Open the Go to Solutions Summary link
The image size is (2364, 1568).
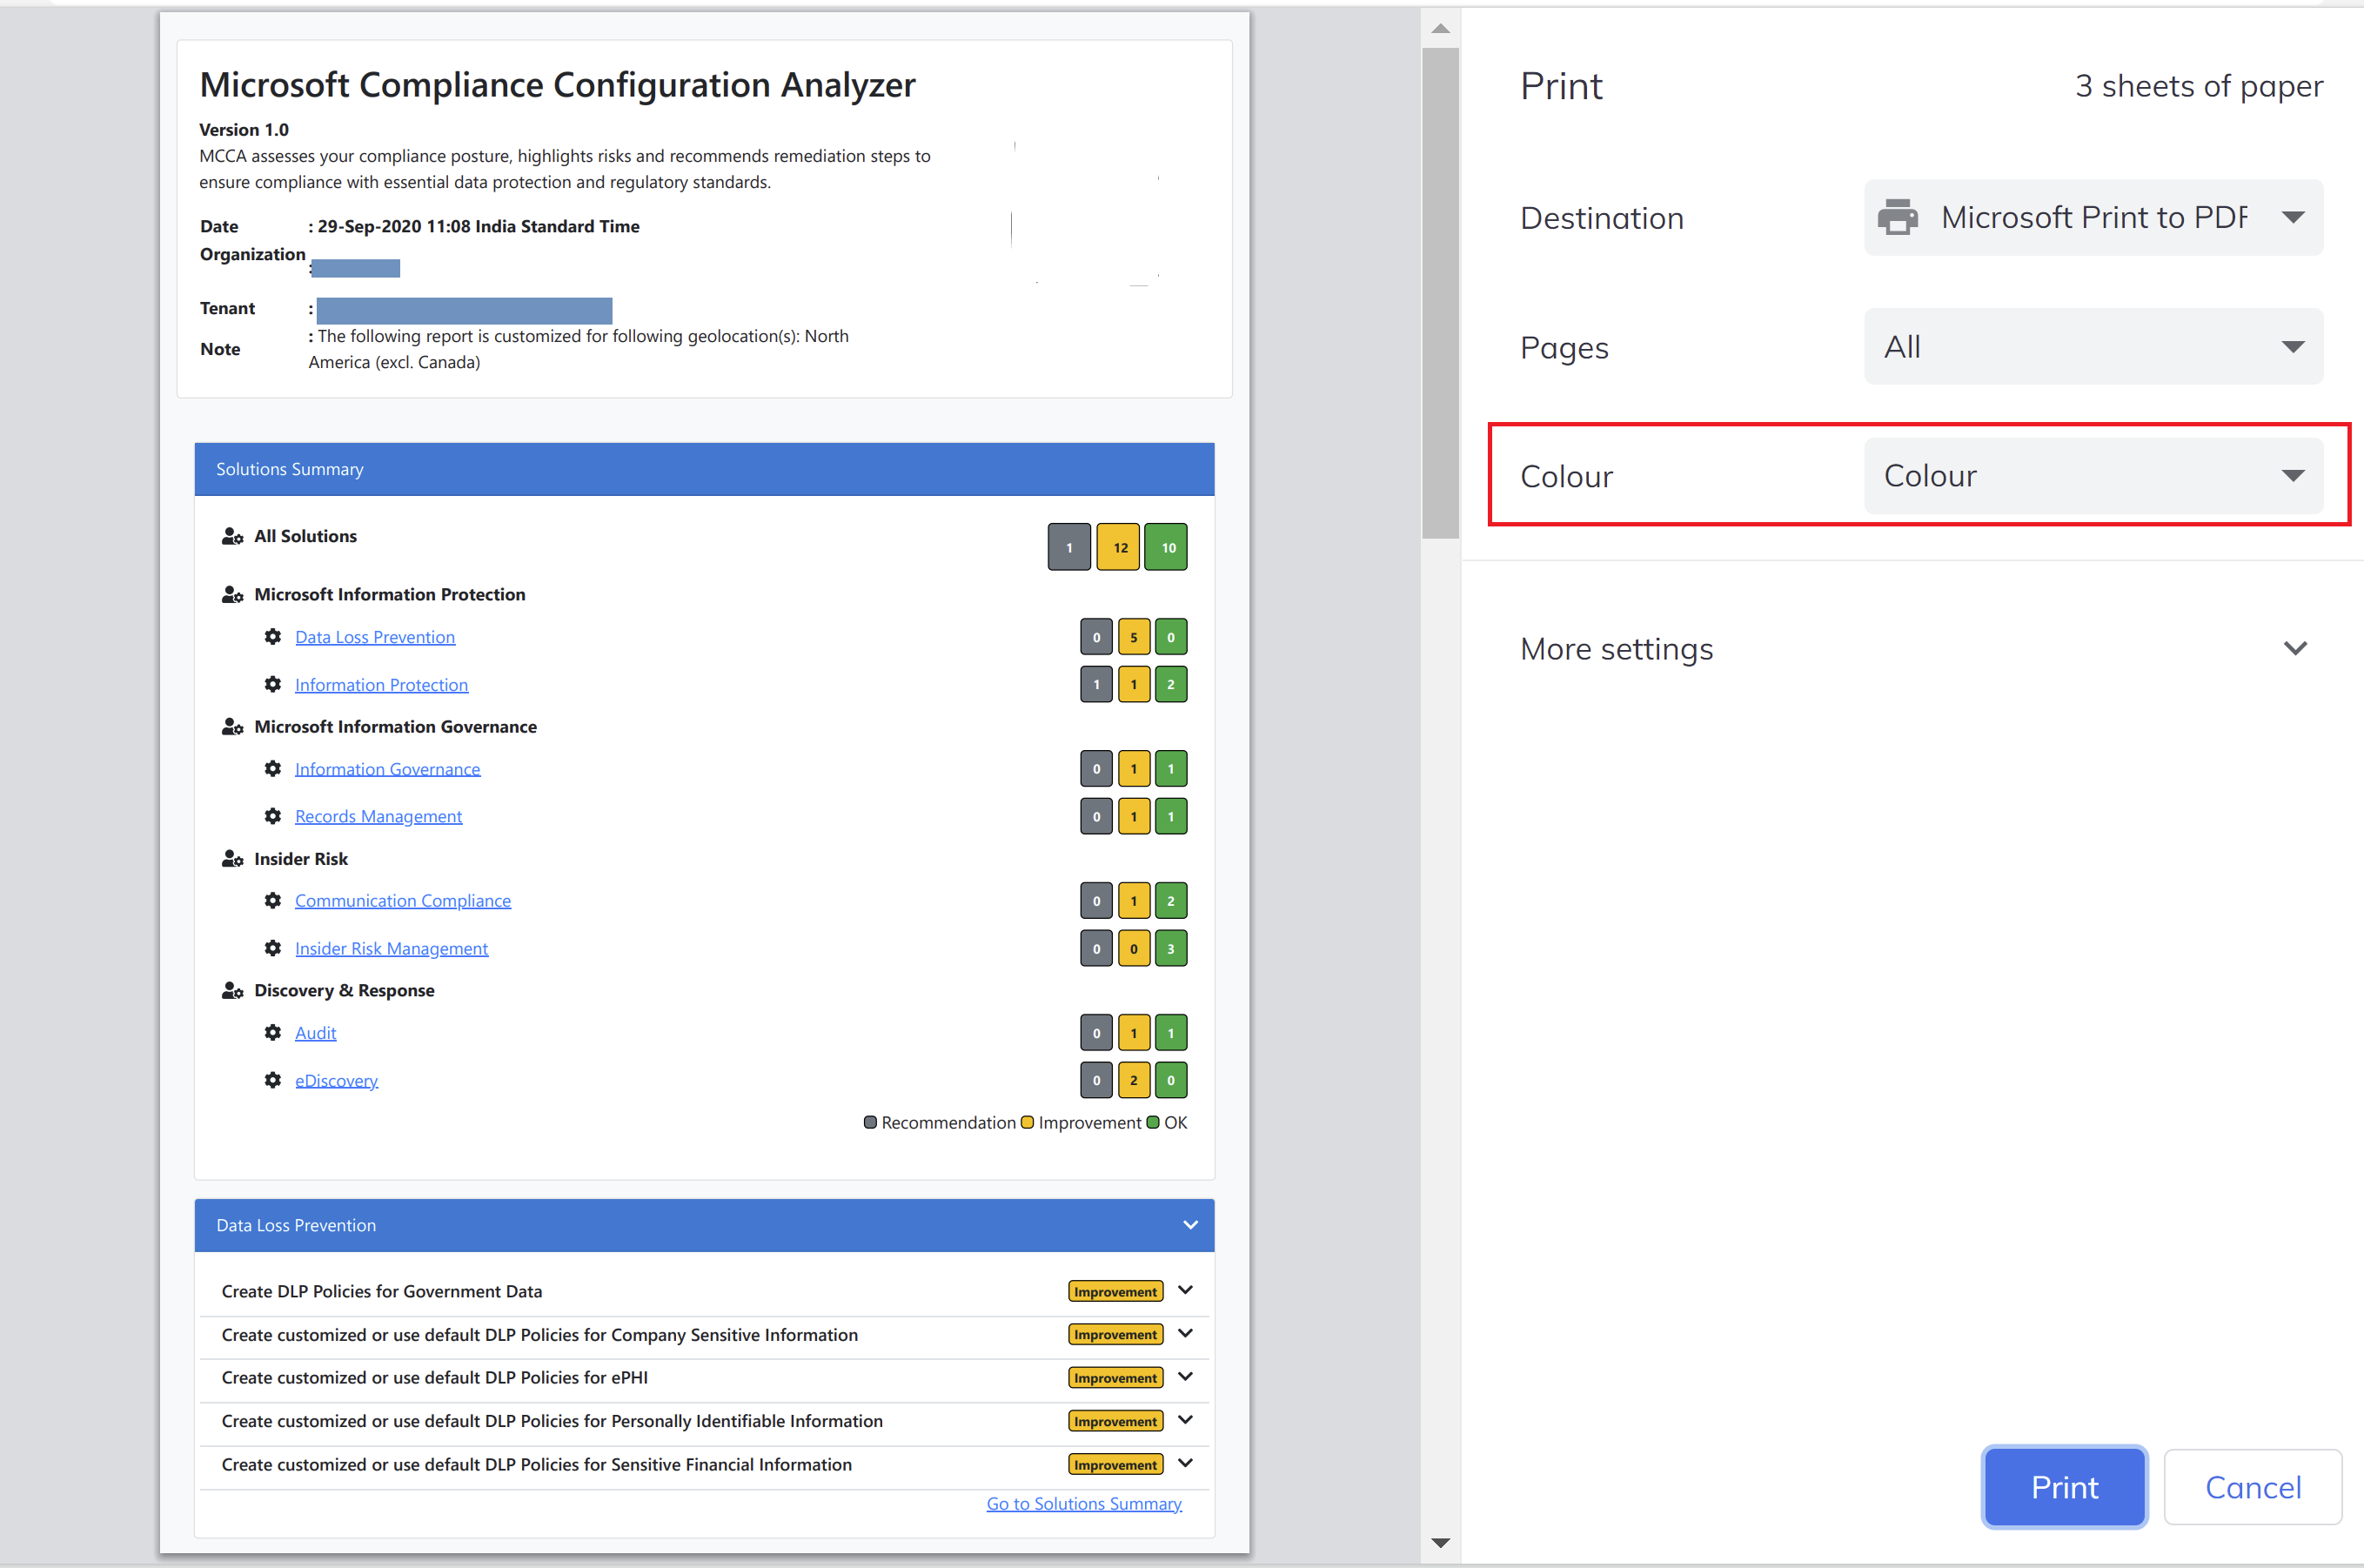[1084, 1502]
